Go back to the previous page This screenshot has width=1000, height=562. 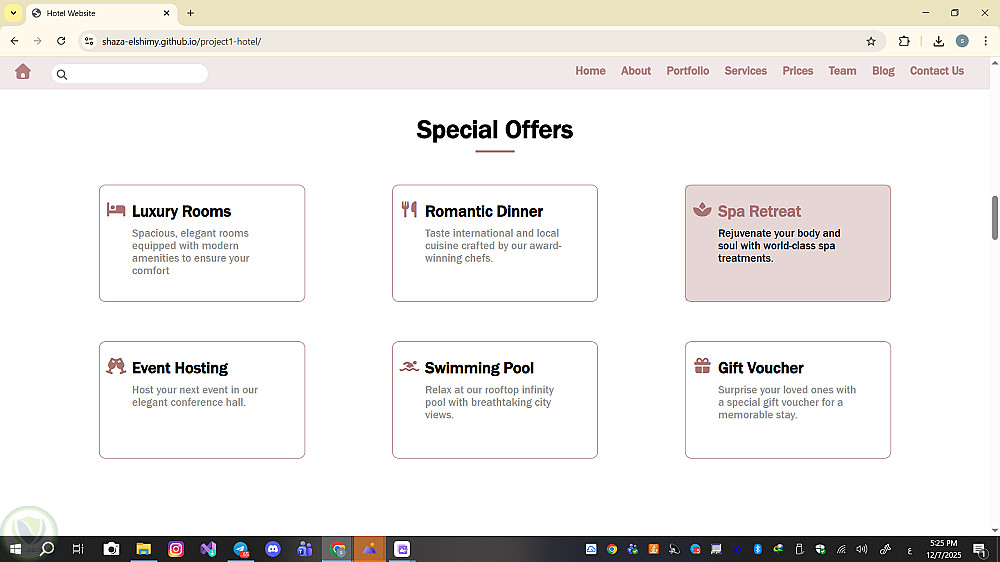(15, 41)
